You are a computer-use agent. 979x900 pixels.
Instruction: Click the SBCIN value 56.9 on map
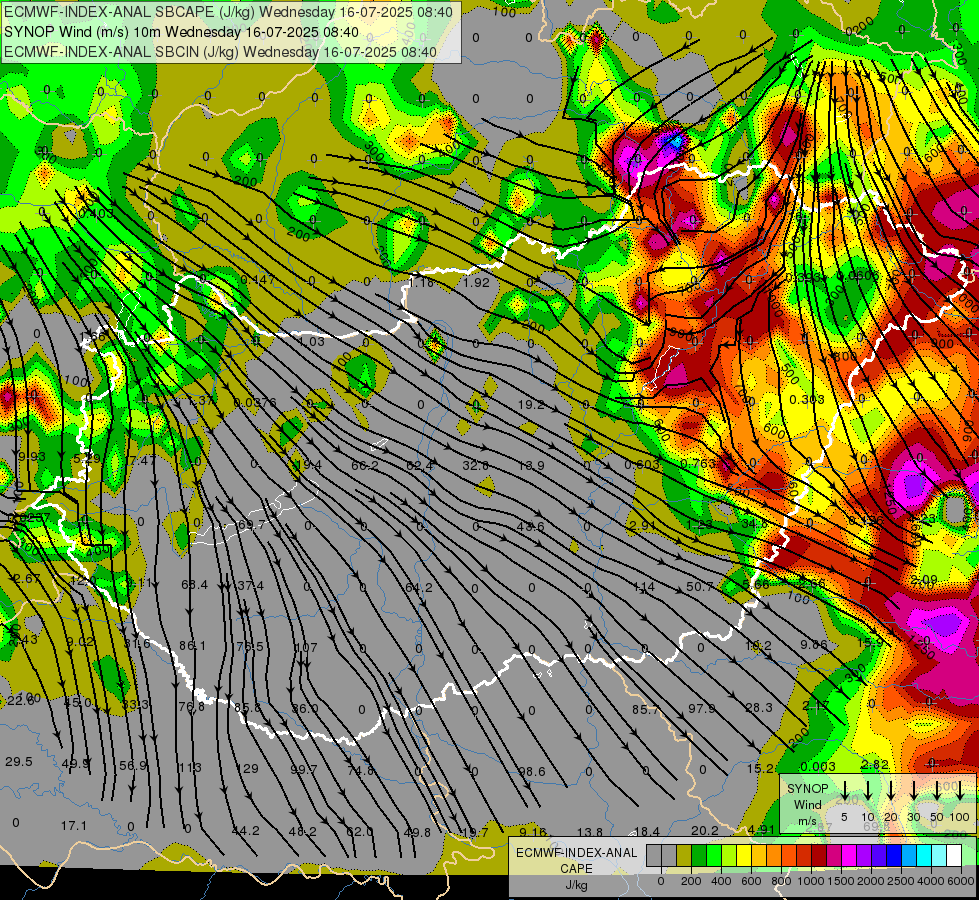click(x=133, y=765)
